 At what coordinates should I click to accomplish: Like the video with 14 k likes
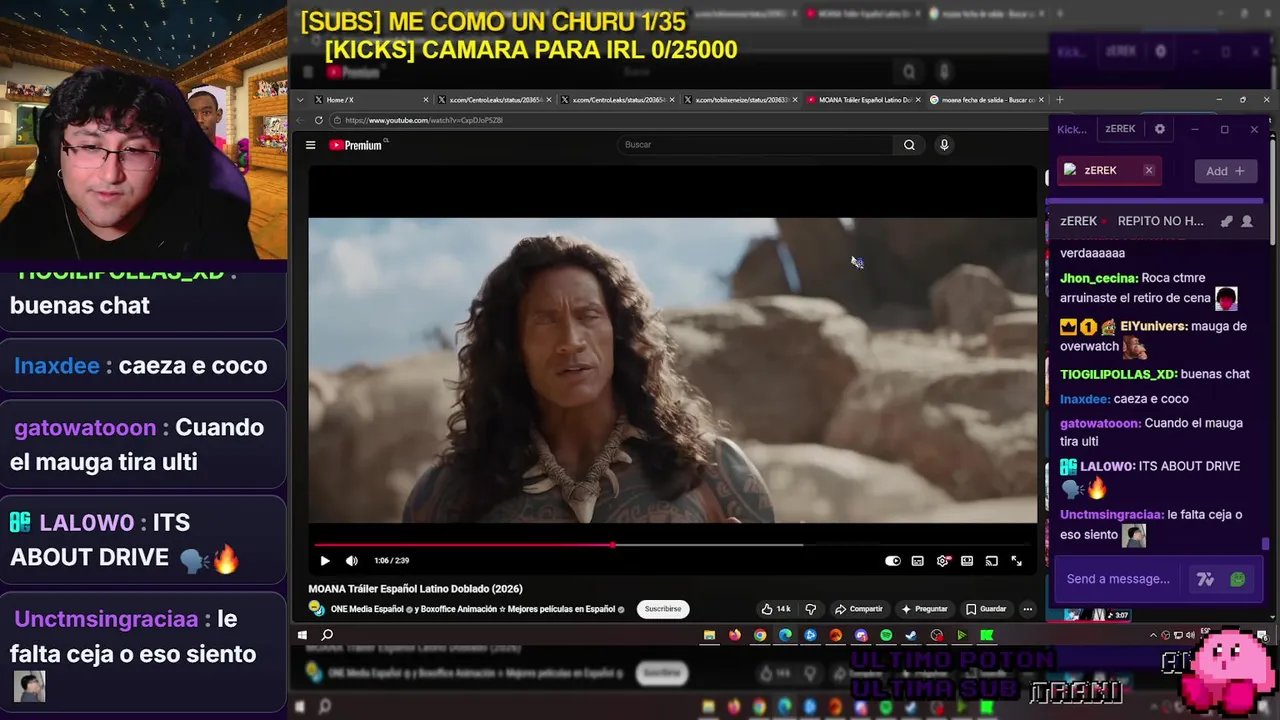(x=775, y=609)
